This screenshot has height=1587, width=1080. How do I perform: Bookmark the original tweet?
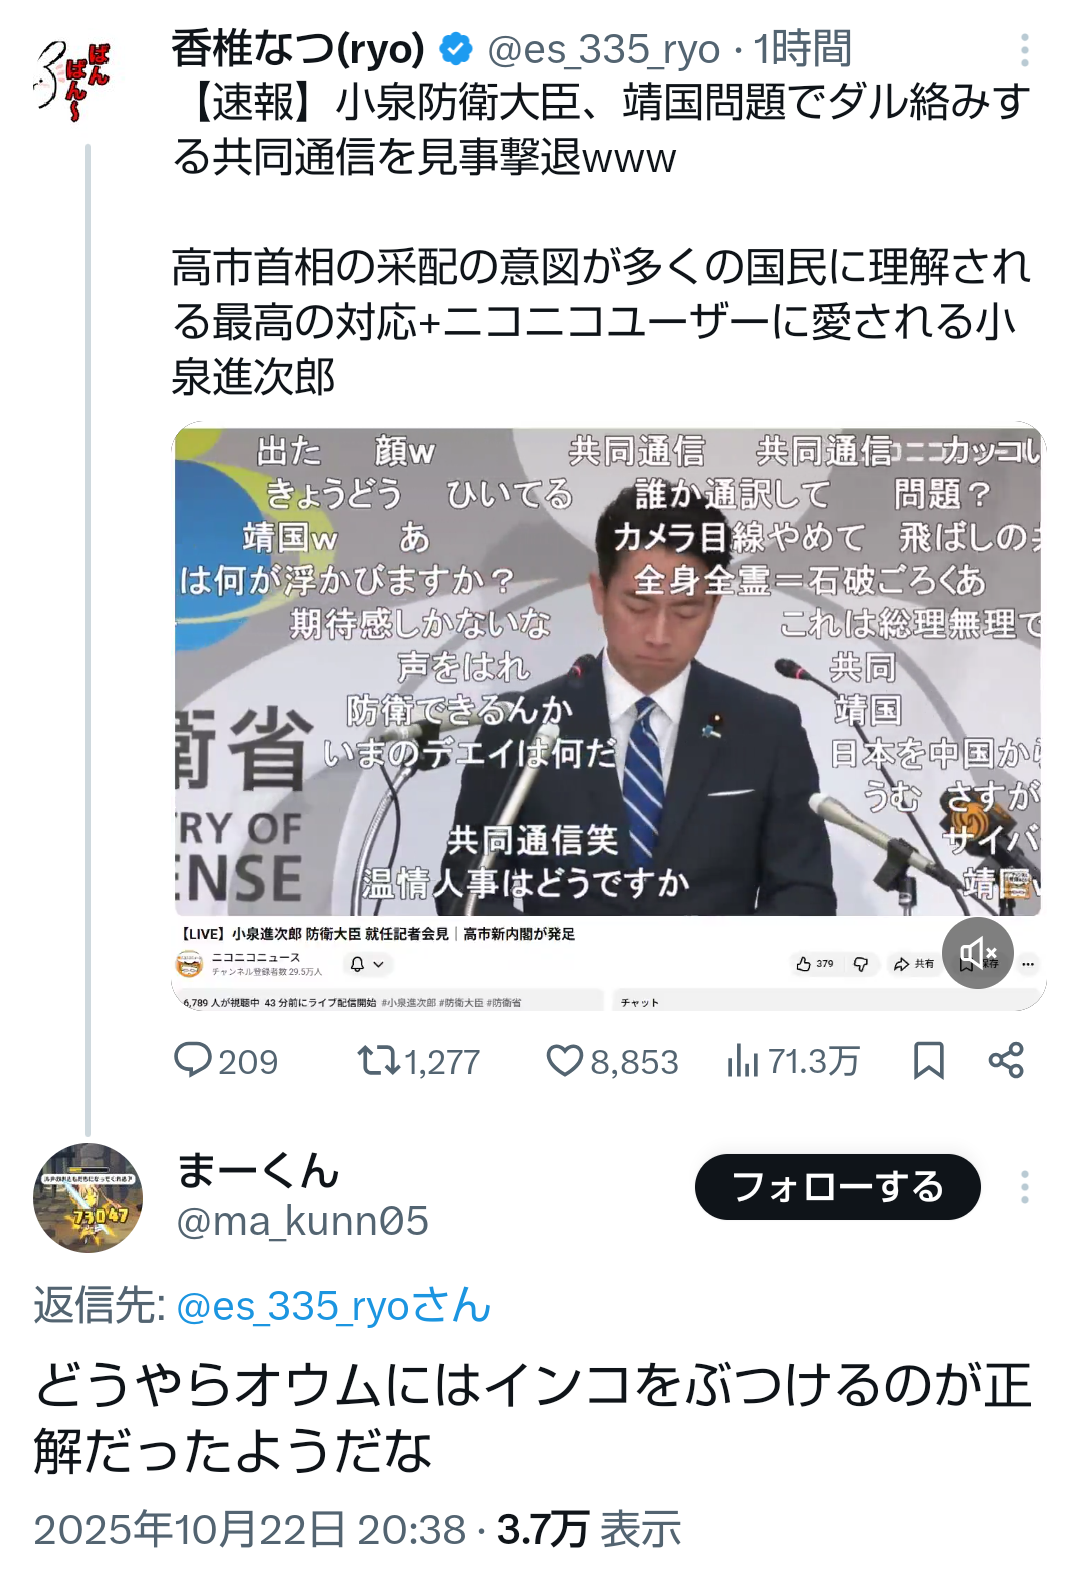click(x=928, y=1060)
